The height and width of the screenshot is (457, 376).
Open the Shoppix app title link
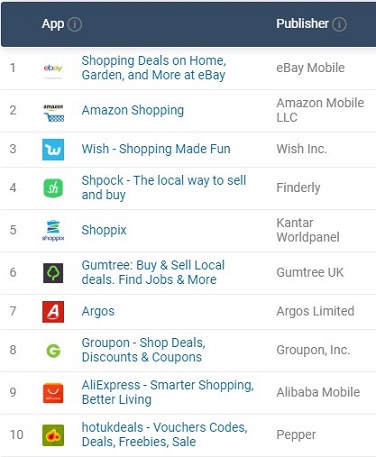[x=104, y=230]
